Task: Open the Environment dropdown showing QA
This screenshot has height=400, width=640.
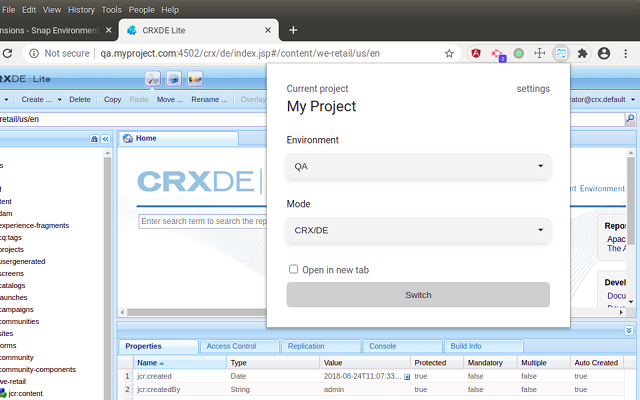Action: [418, 166]
